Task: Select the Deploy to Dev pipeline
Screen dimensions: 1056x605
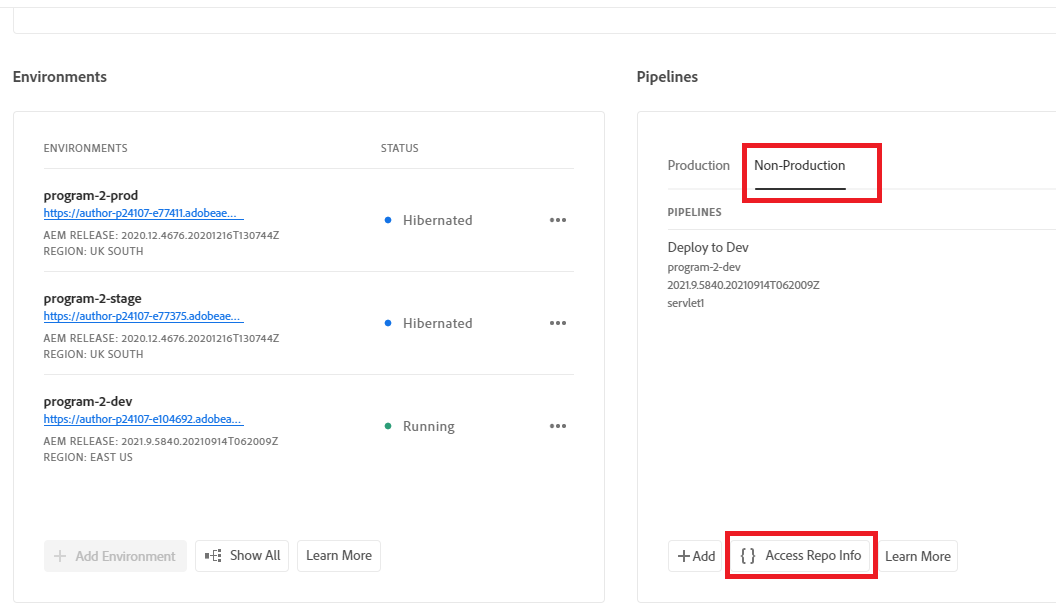Action: point(708,247)
